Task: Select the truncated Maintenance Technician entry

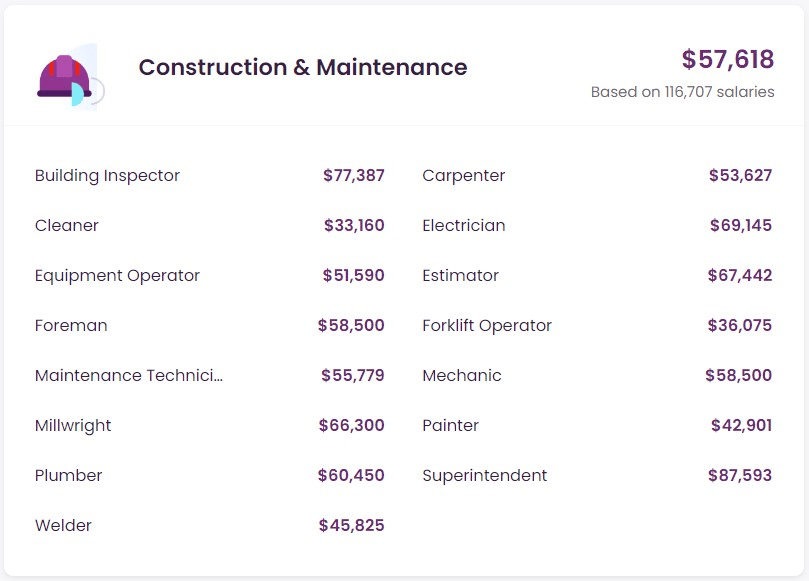Action: pyautogui.click(x=129, y=376)
